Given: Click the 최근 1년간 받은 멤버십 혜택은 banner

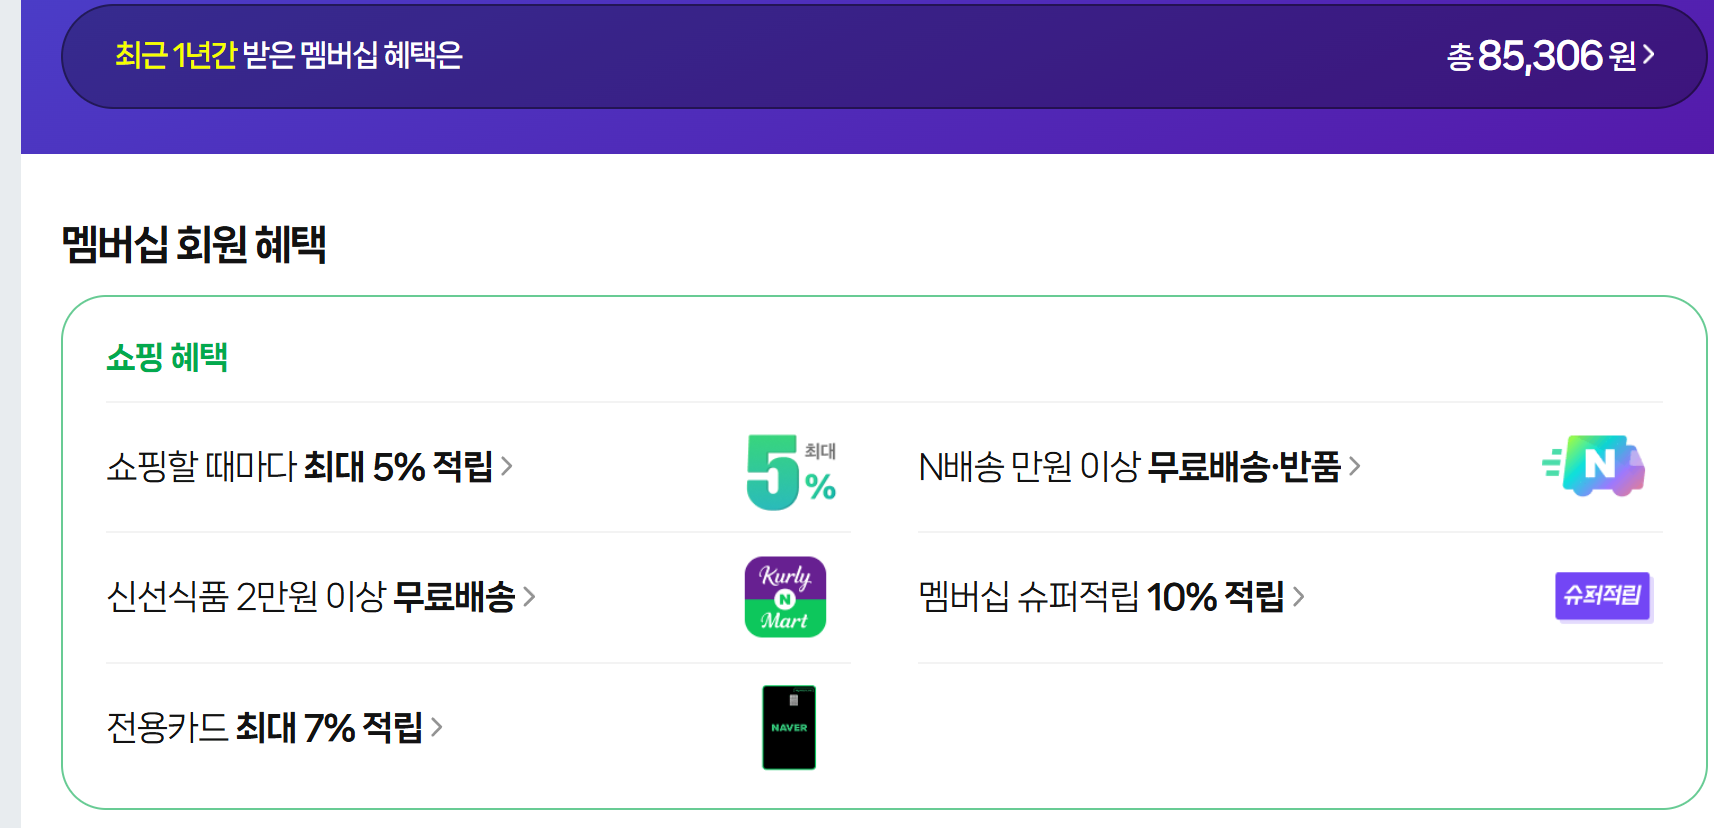Looking at the screenshot, I should pyautogui.click(x=289, y=55).
